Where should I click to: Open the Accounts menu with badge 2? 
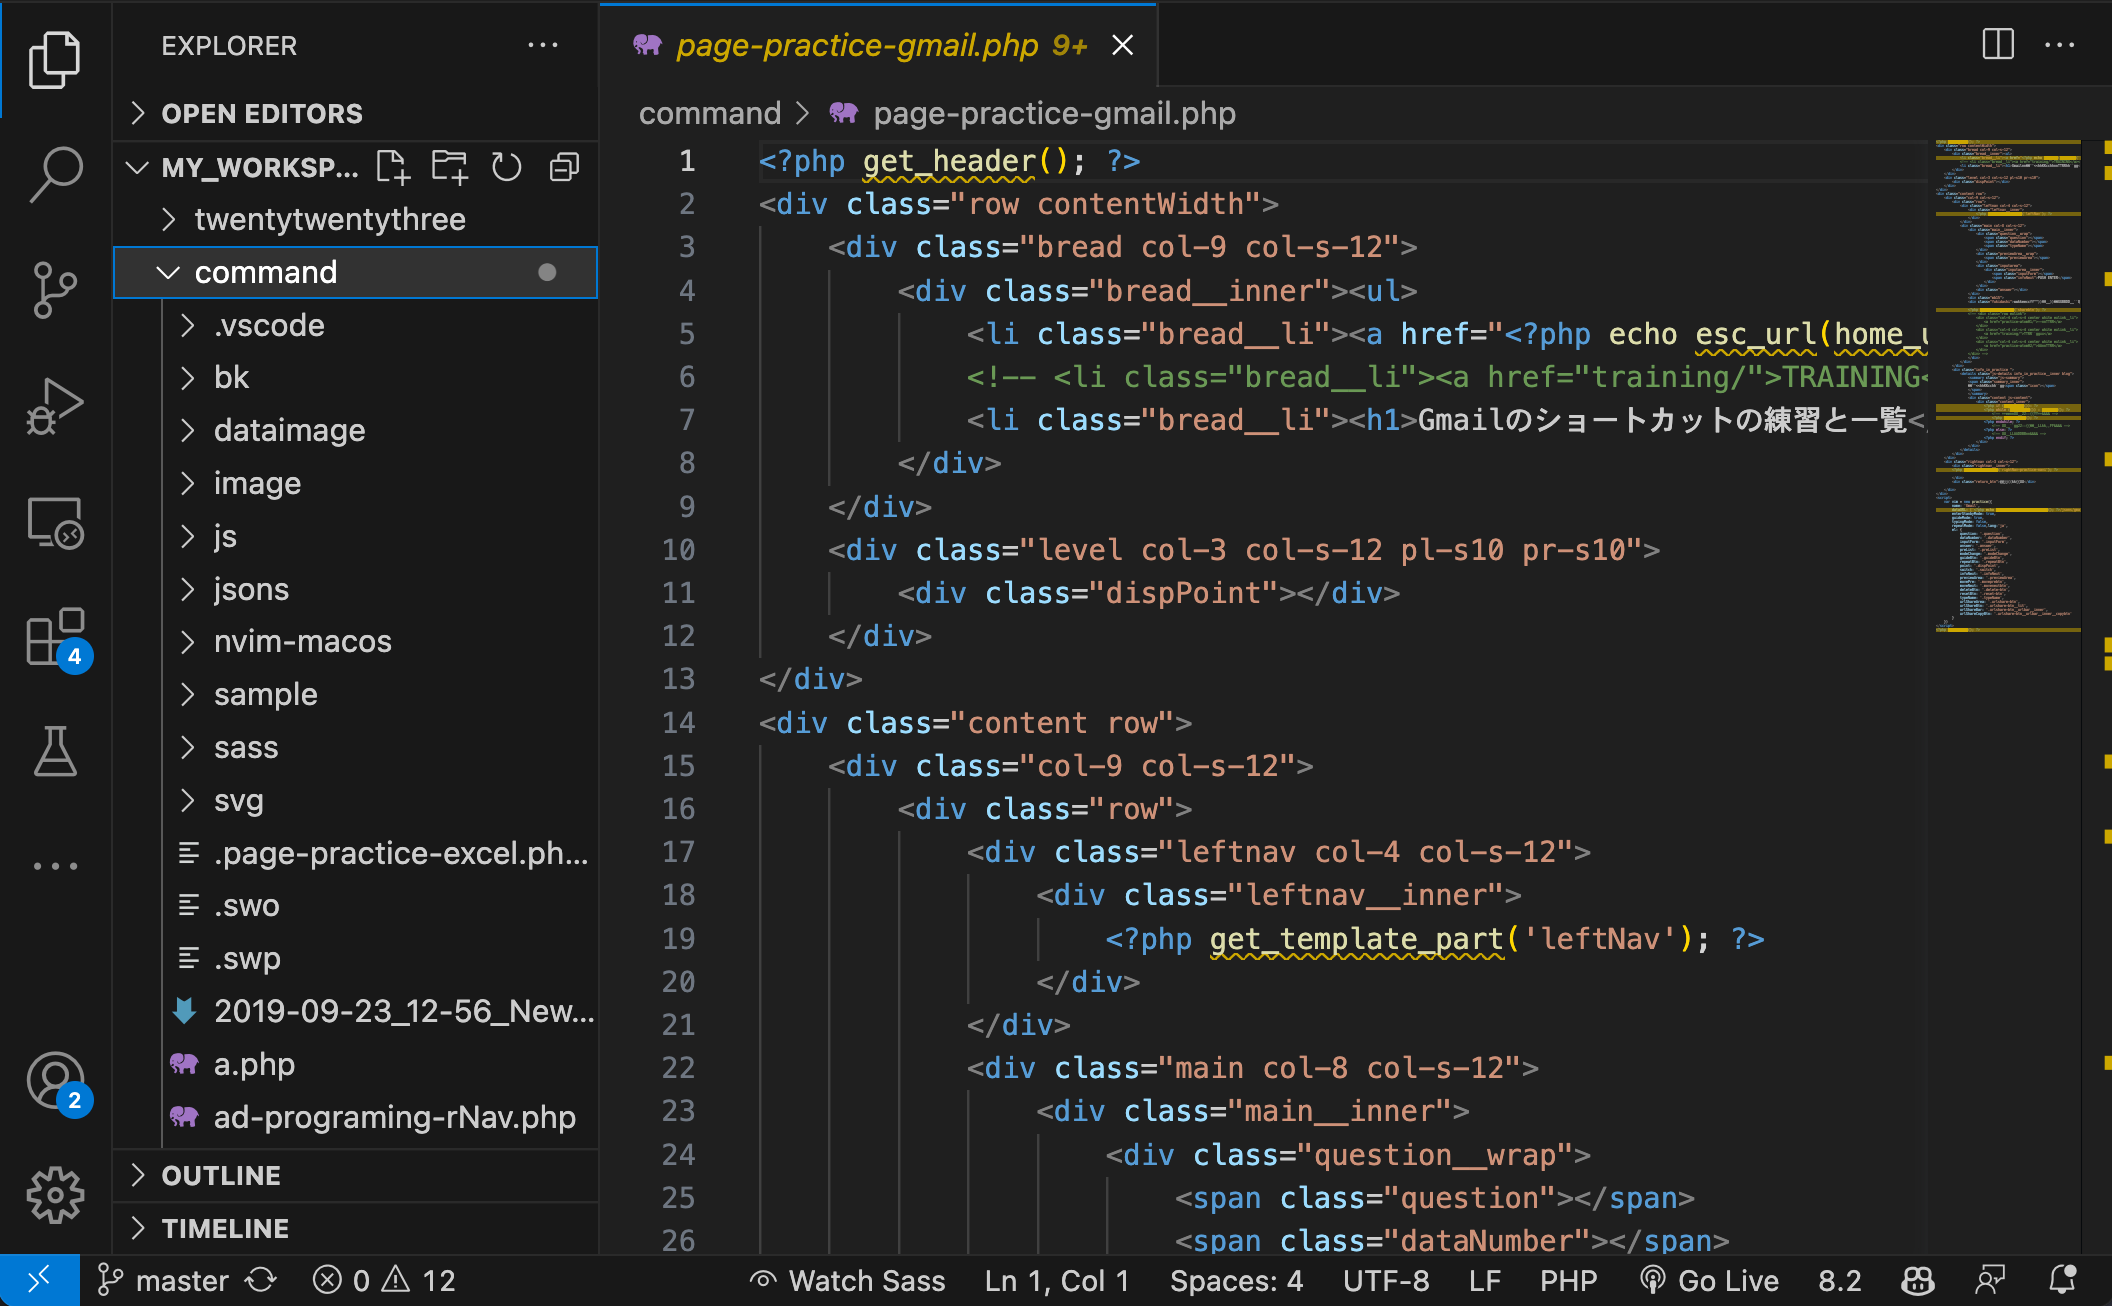coord(57,1082)
